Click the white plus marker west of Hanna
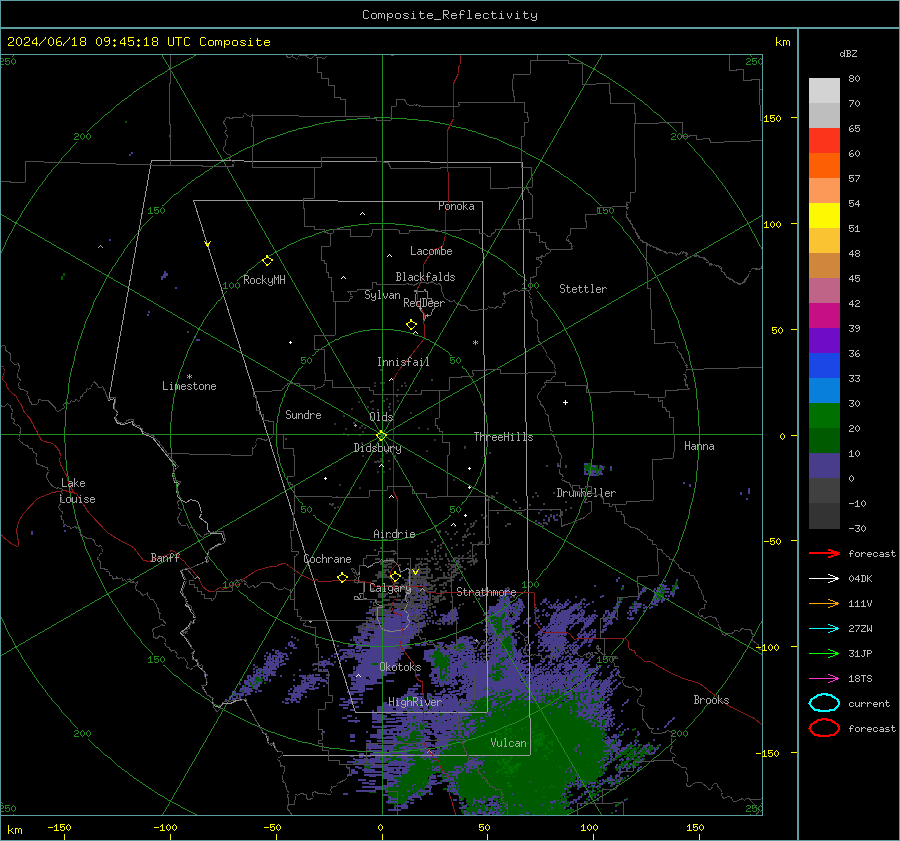The image size is (900, 841). click(565, 402)
